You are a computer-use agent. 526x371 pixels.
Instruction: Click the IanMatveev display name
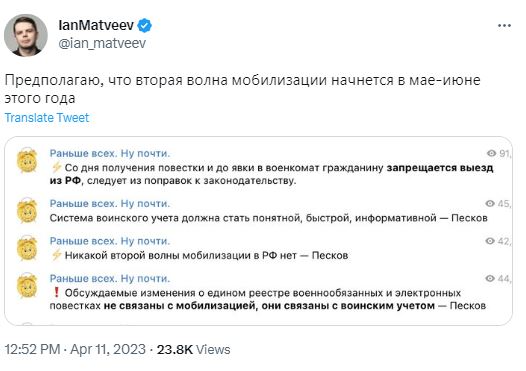pyautogui.click(x=96, y=25)
